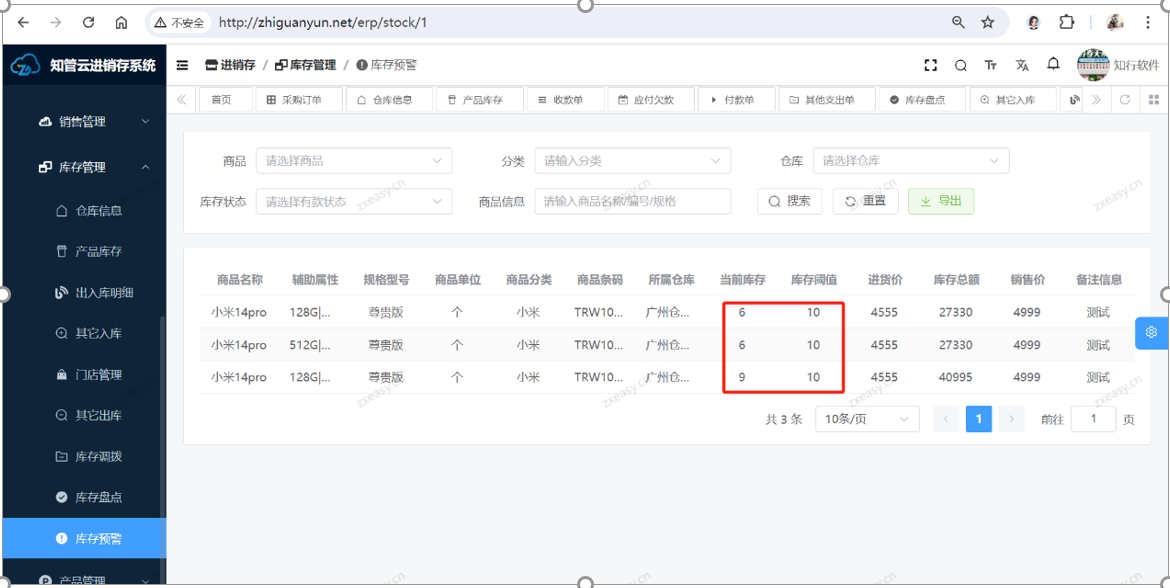Click the green 导出 button
This screenshot has height=588, width=1170.
[941, 201]
